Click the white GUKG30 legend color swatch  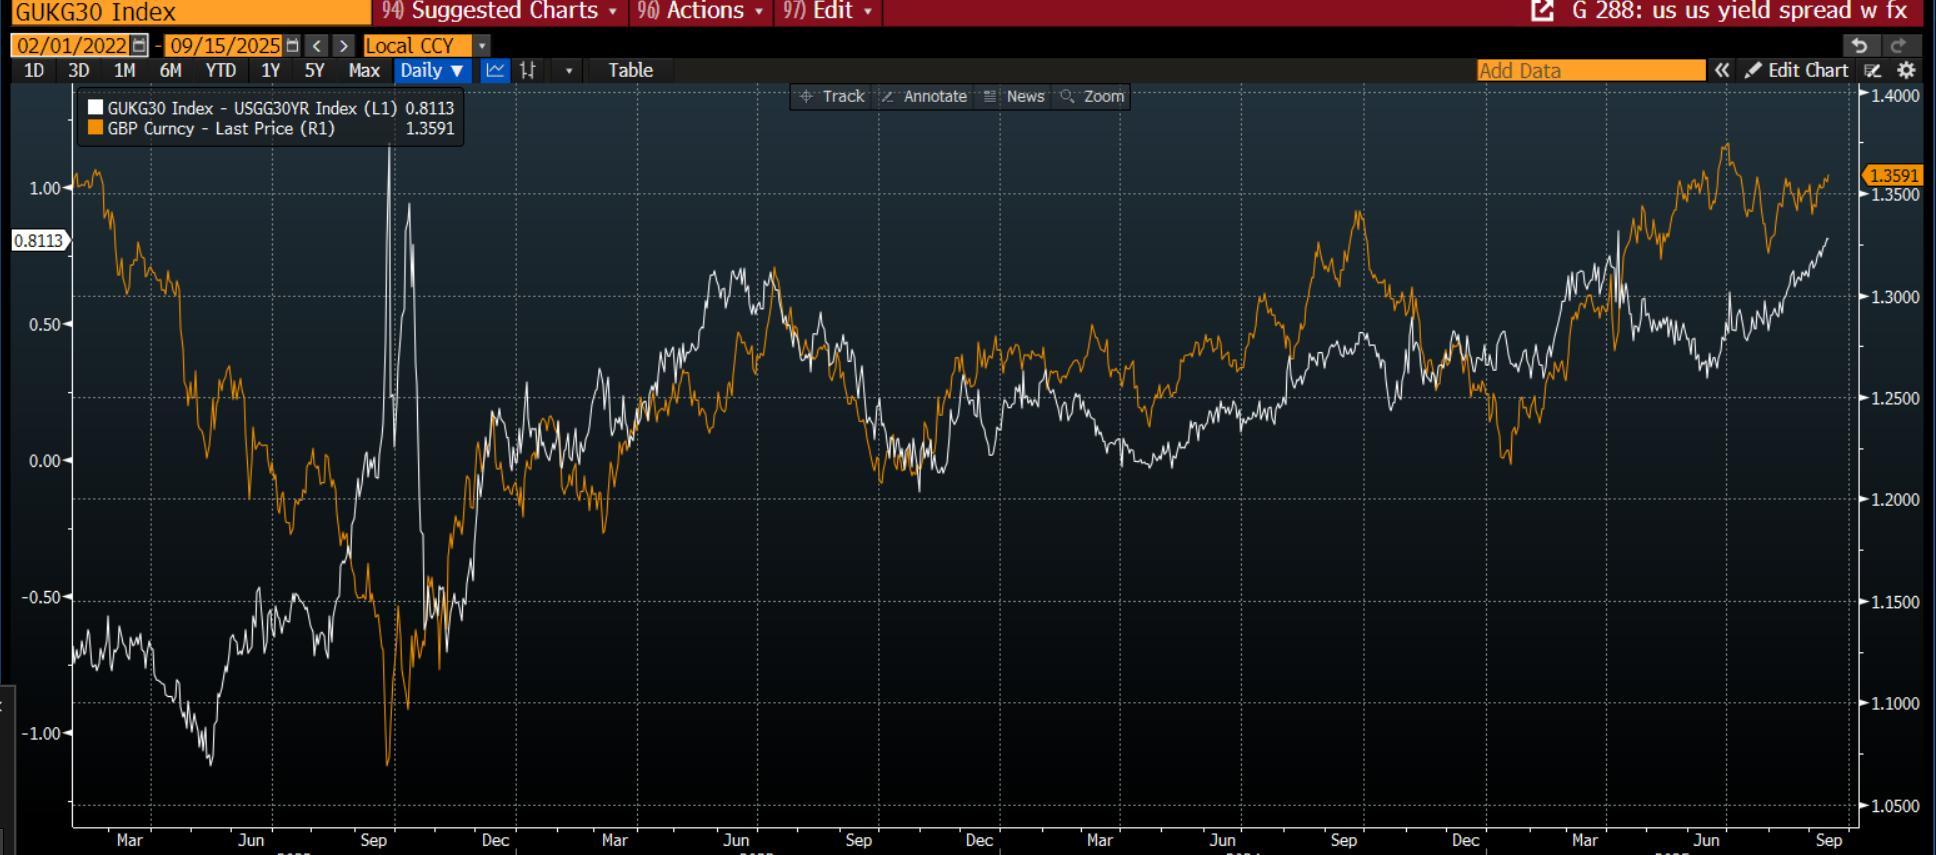tap(96, 108)
